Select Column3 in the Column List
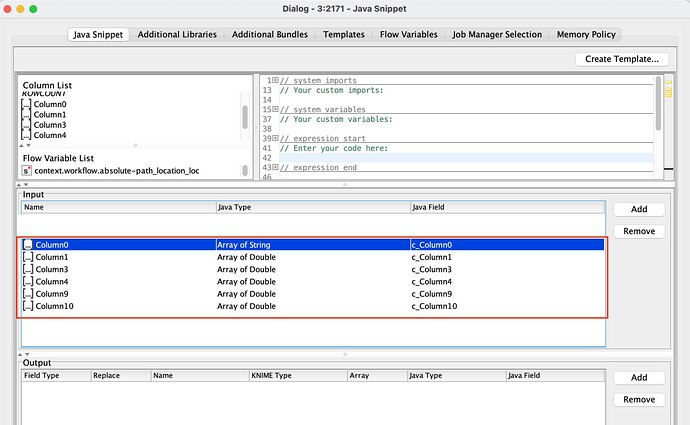Screen dimensions: 690x425 [50, 125]
